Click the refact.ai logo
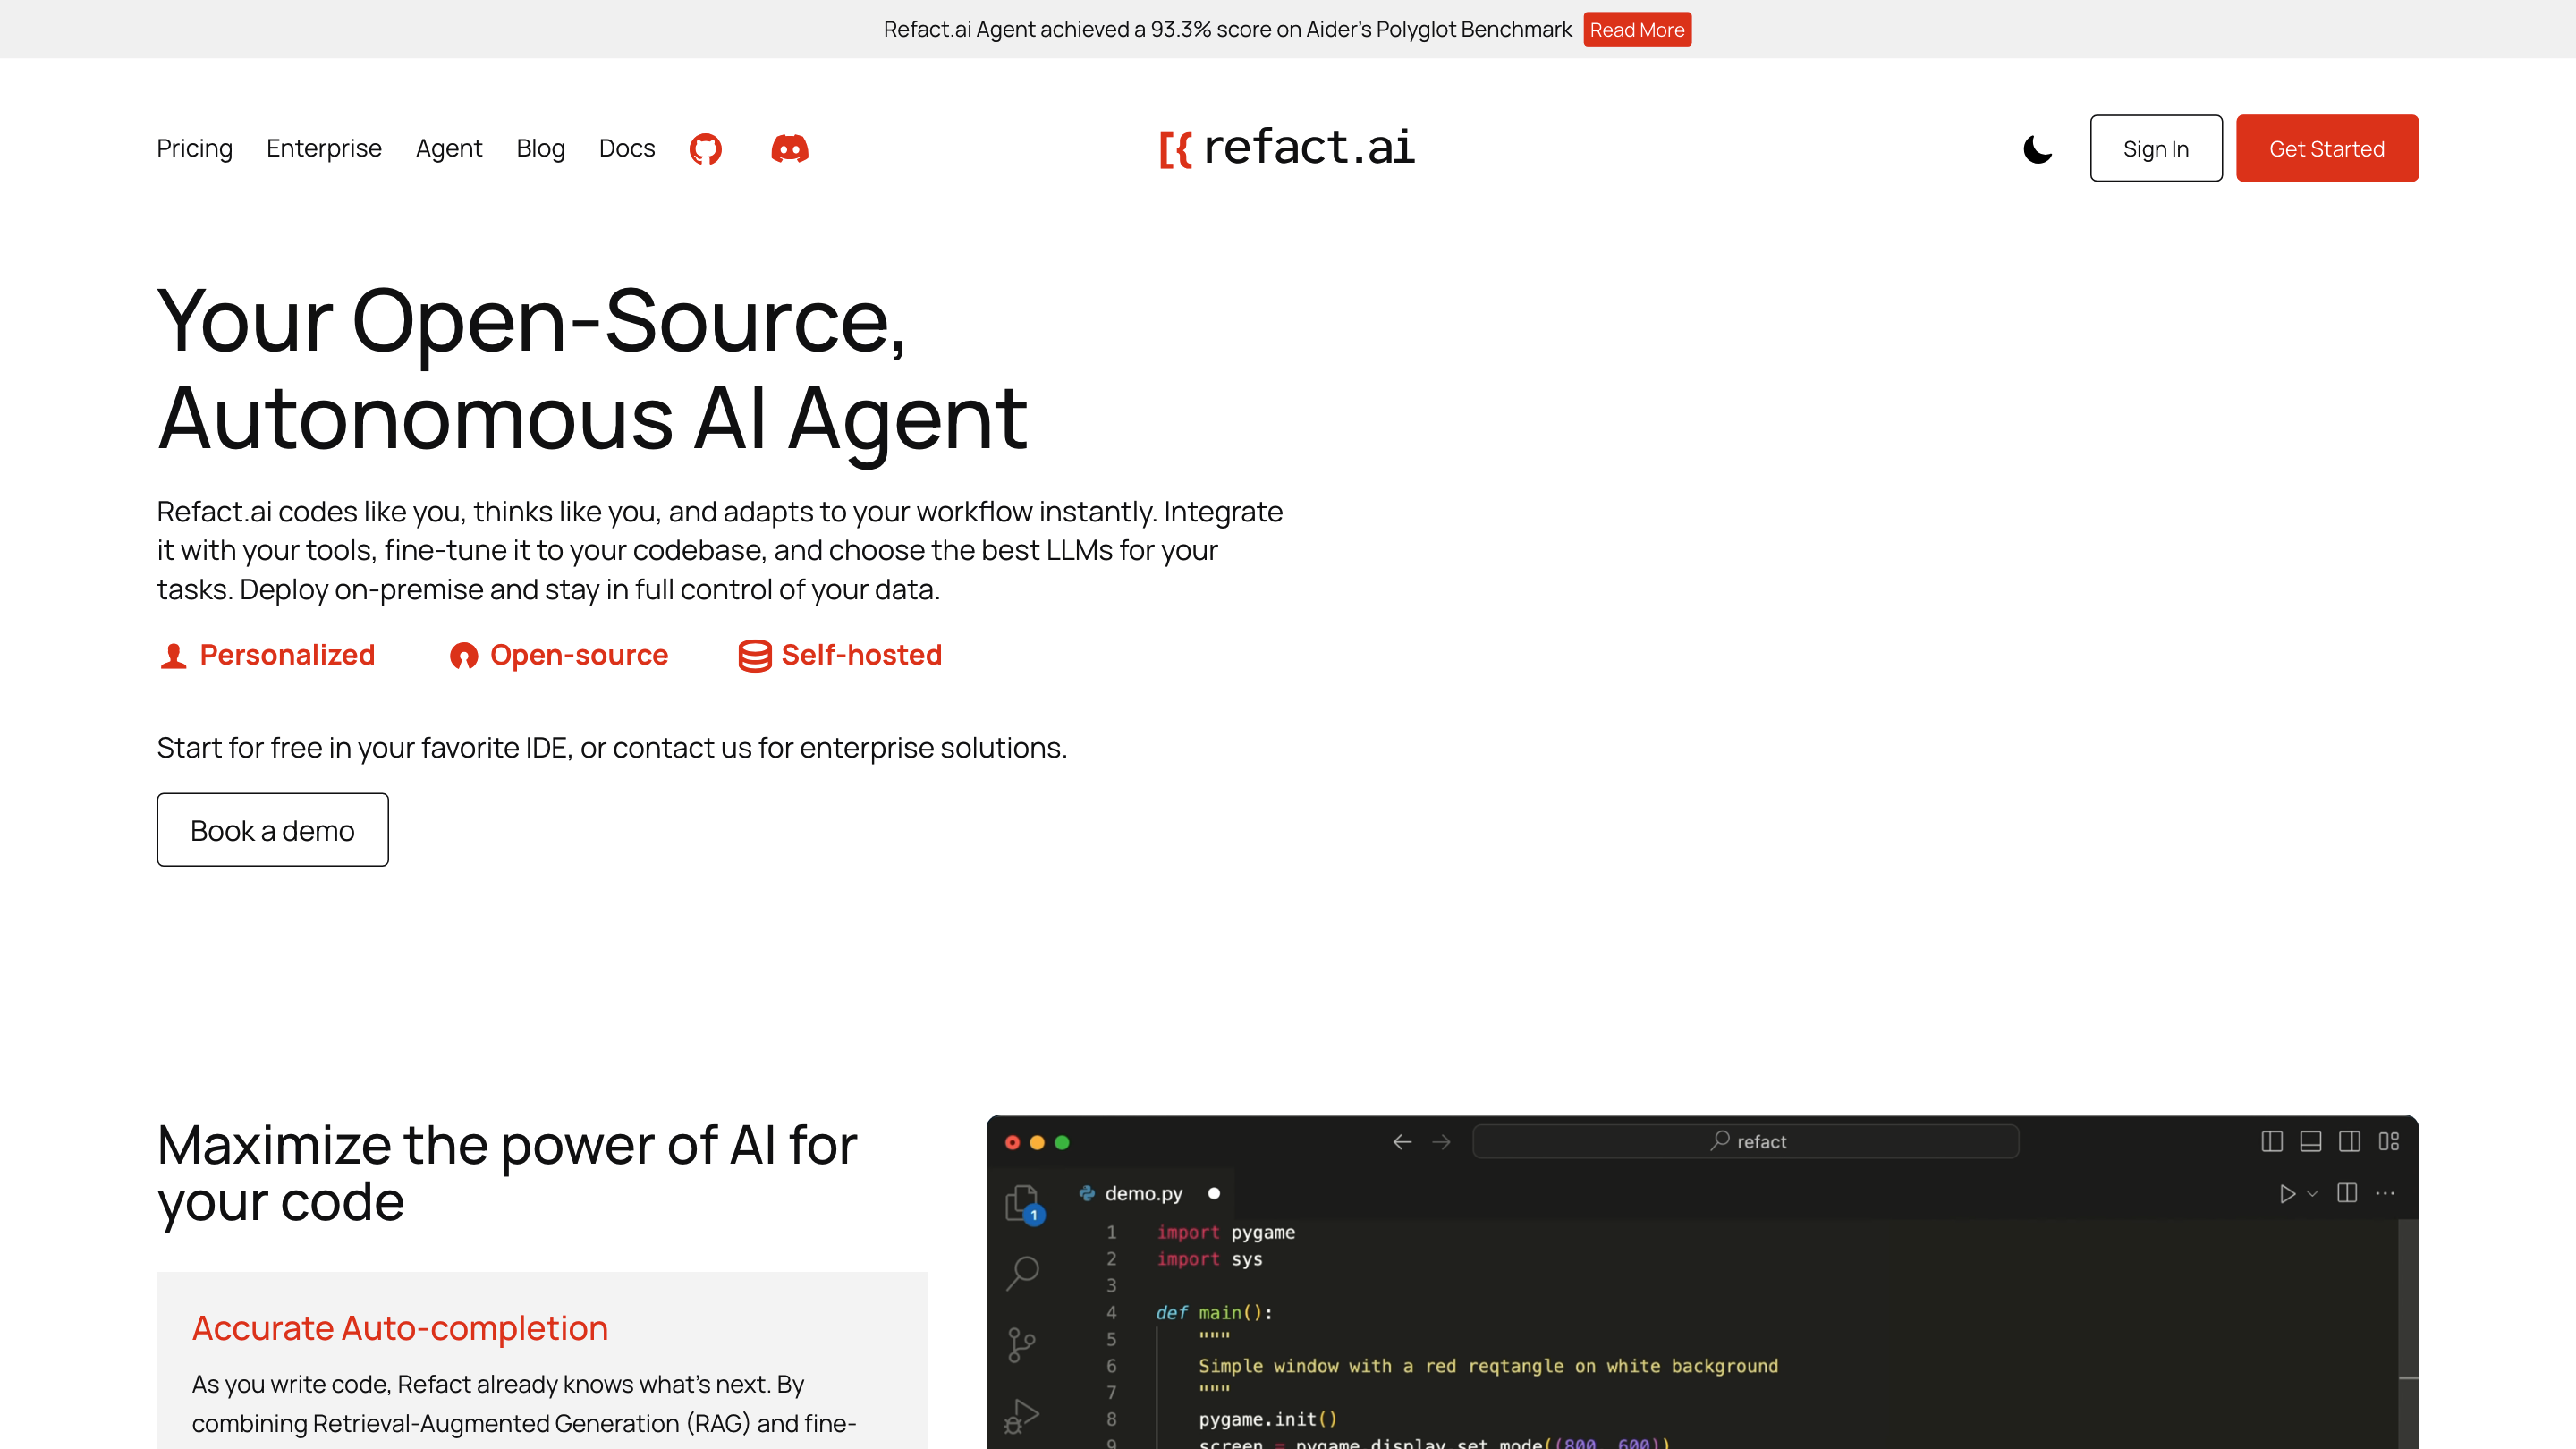 [x=1287, y=148]
